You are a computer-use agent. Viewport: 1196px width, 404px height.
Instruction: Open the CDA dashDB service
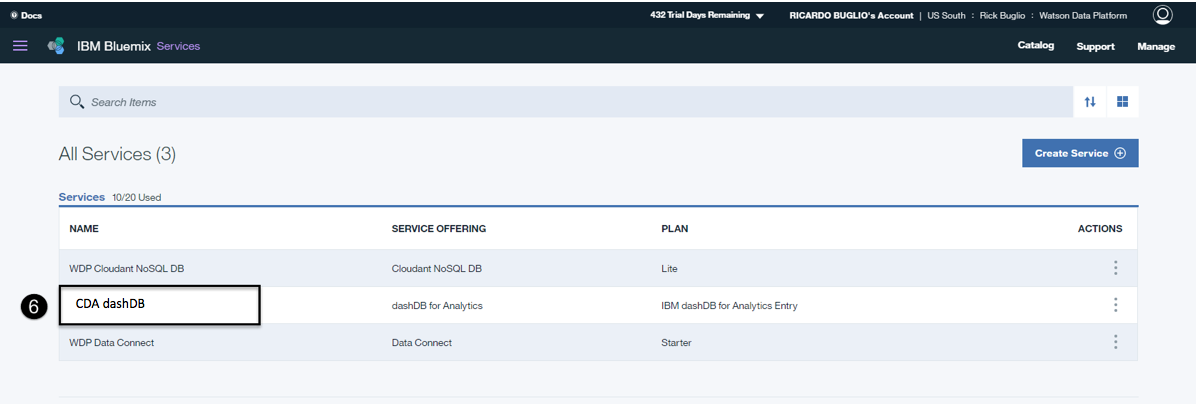point(110,303)
